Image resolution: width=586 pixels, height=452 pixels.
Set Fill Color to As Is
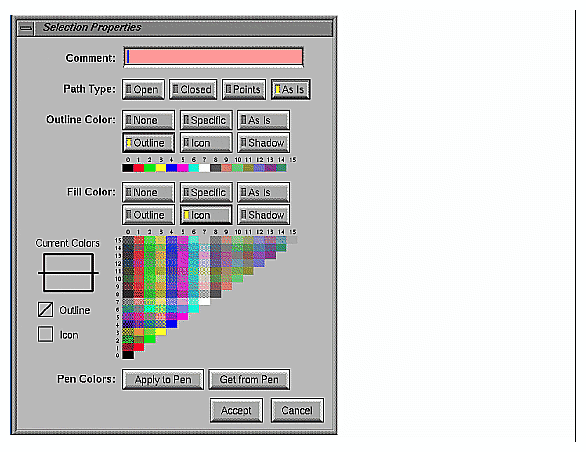pos(263,192)
